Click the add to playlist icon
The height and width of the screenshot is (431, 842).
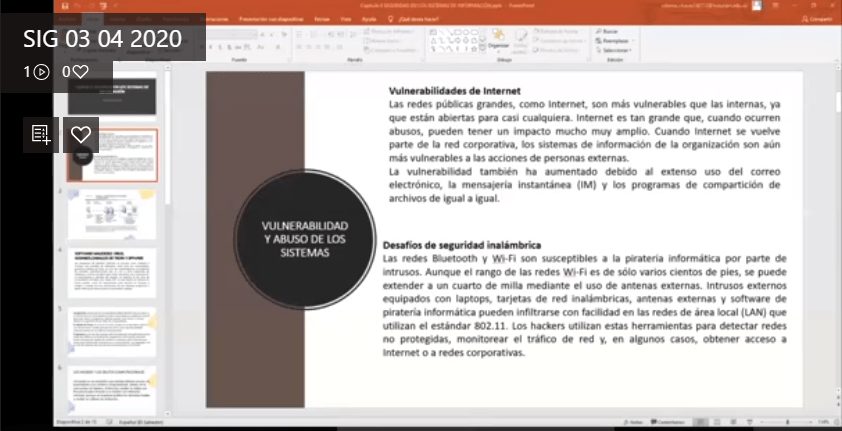pos(41,135)
